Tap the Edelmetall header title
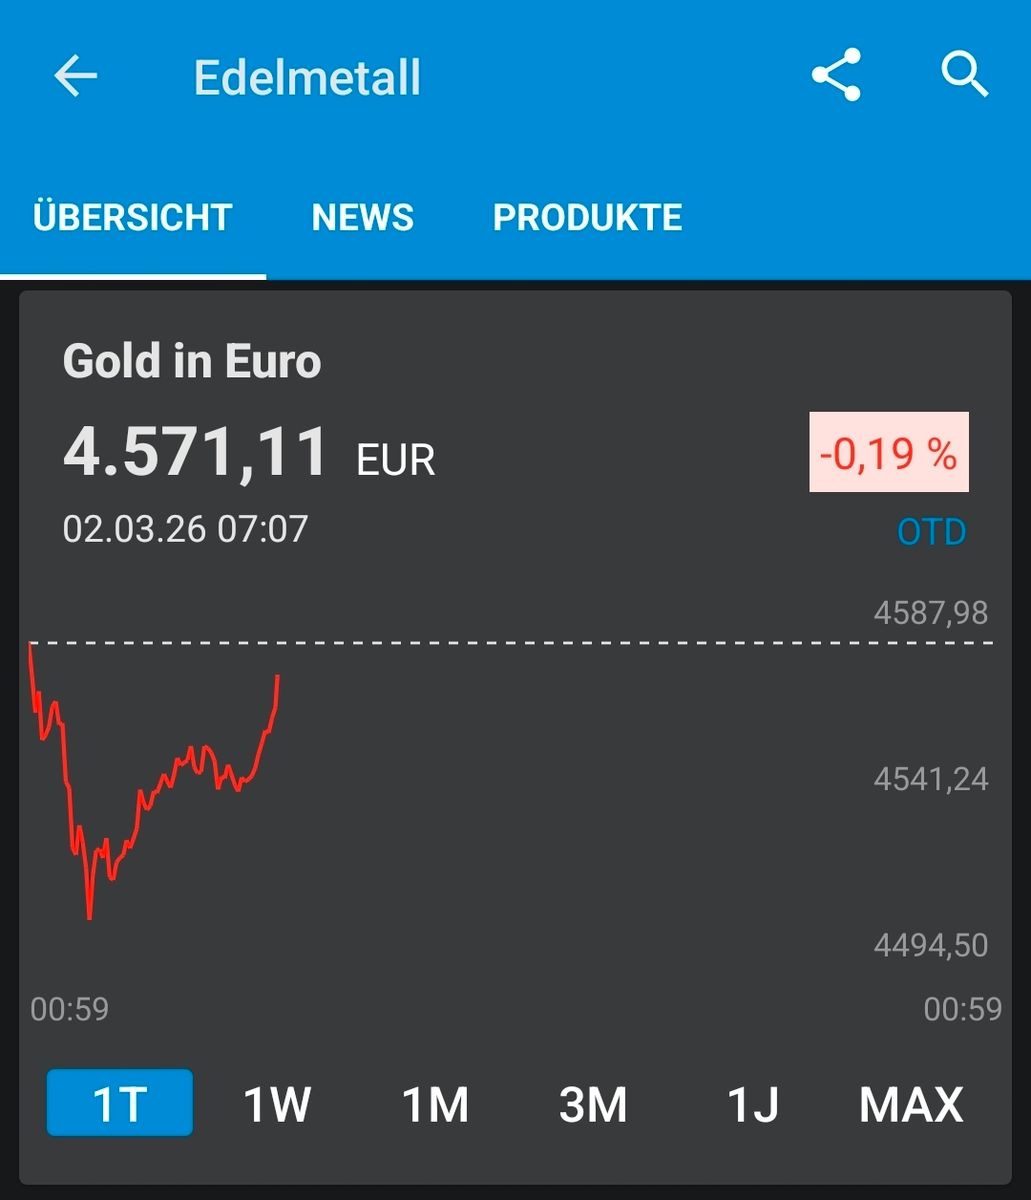 pyautogui.click(x=307, y=77)
